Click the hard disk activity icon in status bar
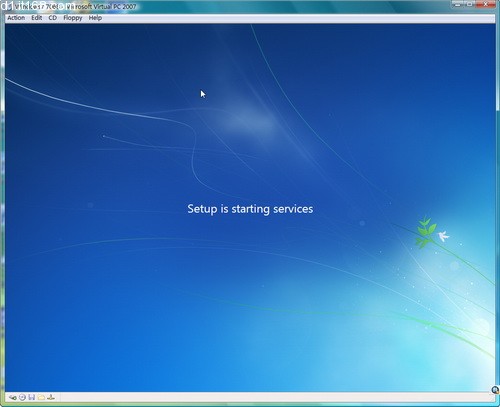This screenshot has height=407, width=500. pyautogui.click(x=13, y=397)
